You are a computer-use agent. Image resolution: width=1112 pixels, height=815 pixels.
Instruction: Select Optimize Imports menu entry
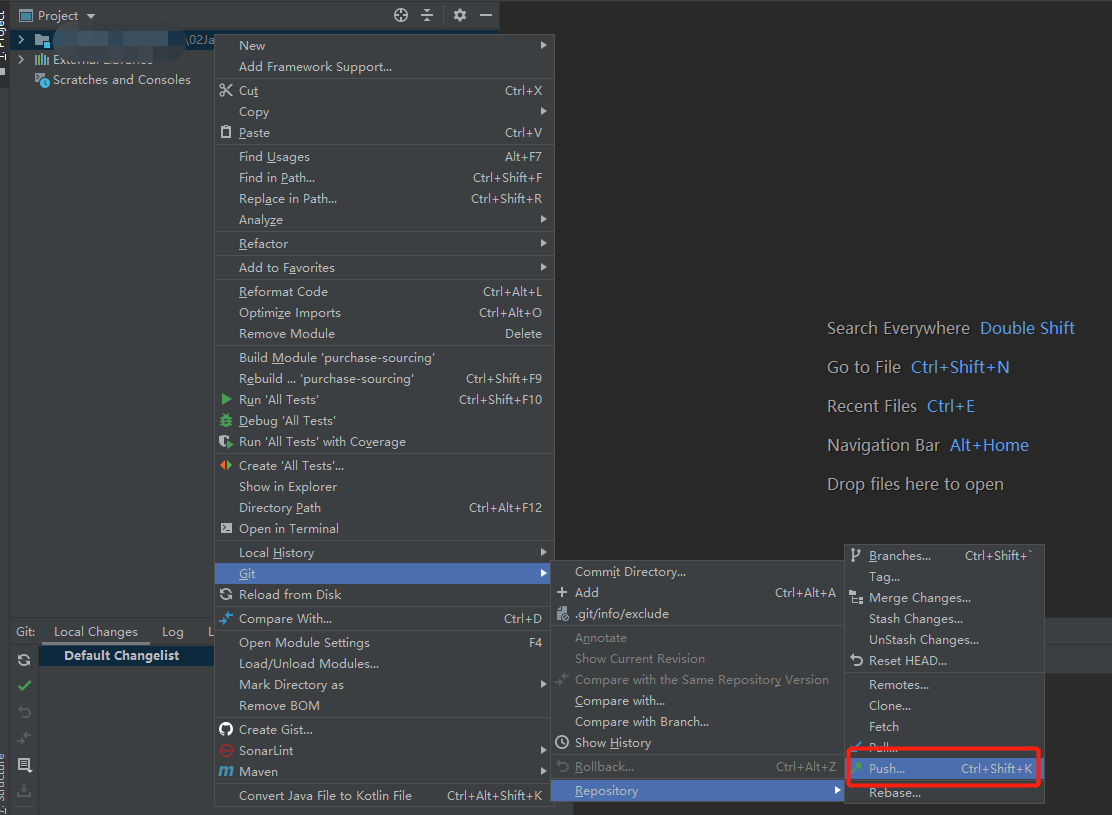(x=384, y=313)
